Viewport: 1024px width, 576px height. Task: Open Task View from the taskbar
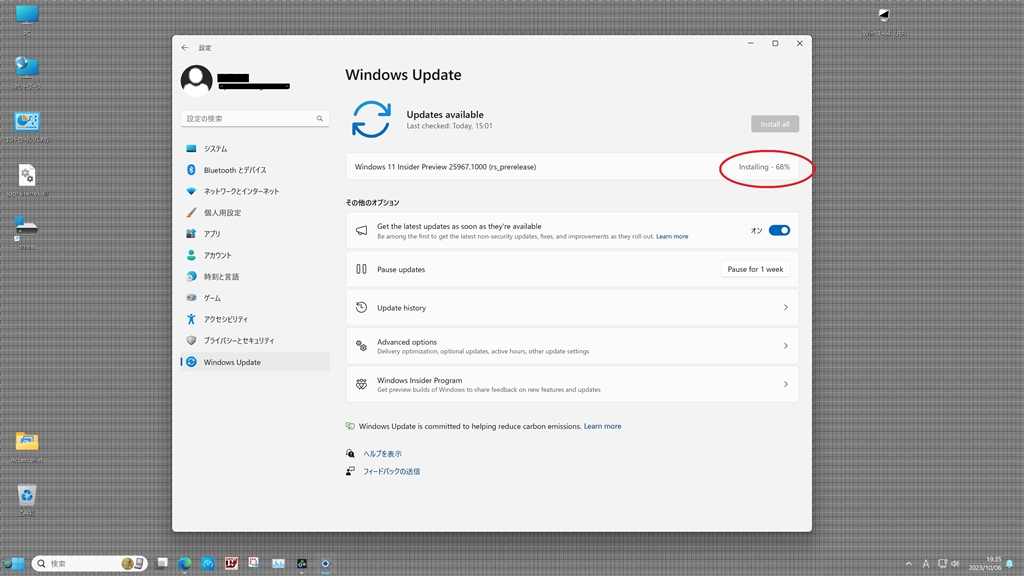(x=163, y=563)
